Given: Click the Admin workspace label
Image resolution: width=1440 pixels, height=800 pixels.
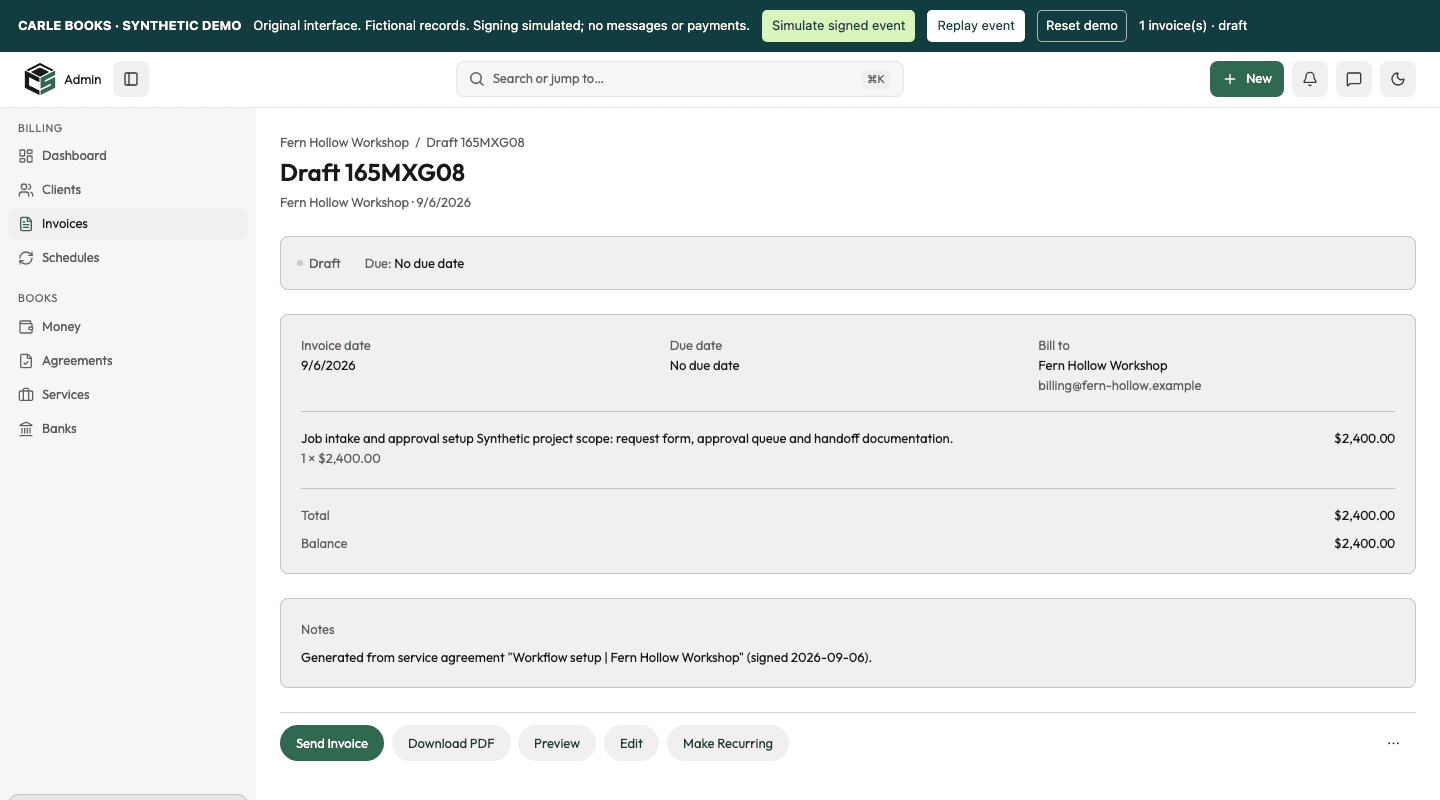Looking at the screenshot, I should (x=83, y=79).
